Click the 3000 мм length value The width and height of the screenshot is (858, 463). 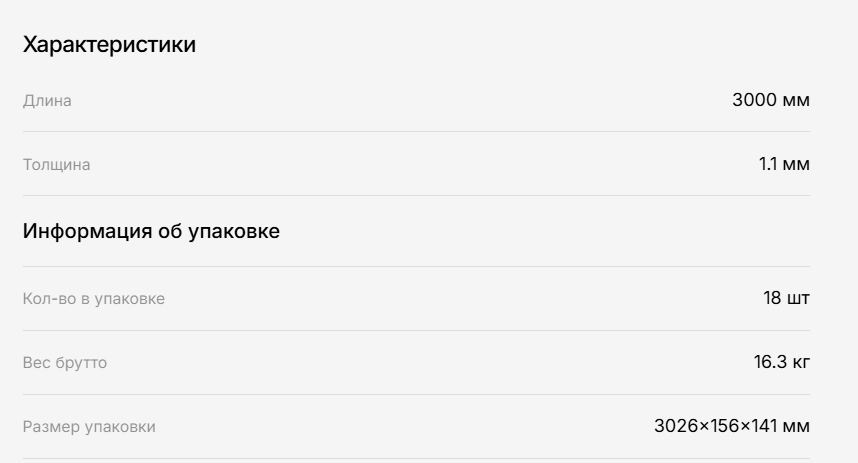770,100
